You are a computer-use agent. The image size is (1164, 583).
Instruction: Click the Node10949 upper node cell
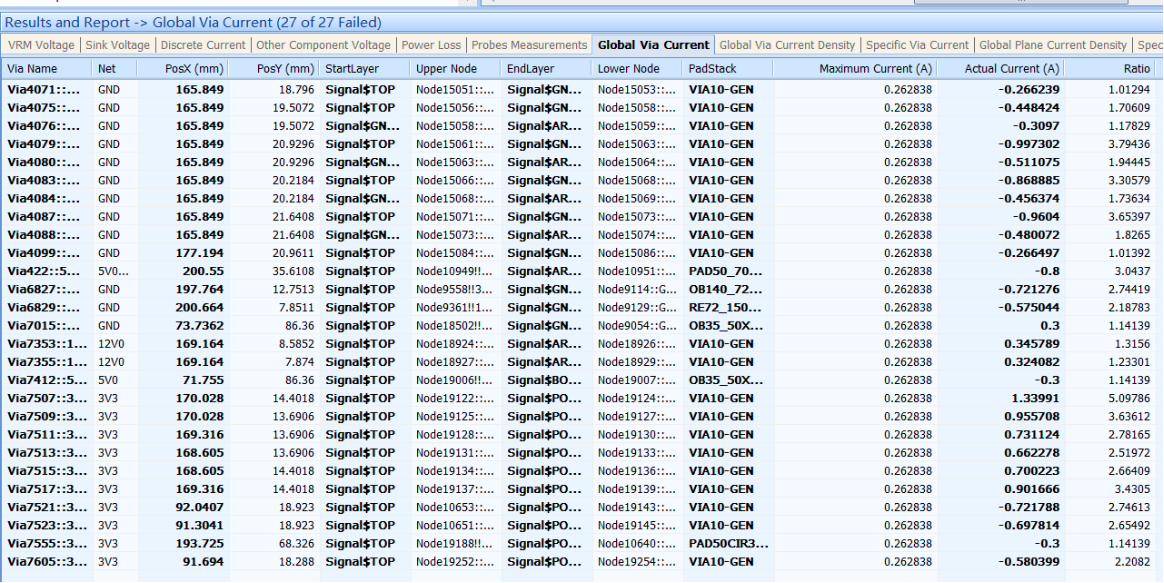(x=455, y=271)
